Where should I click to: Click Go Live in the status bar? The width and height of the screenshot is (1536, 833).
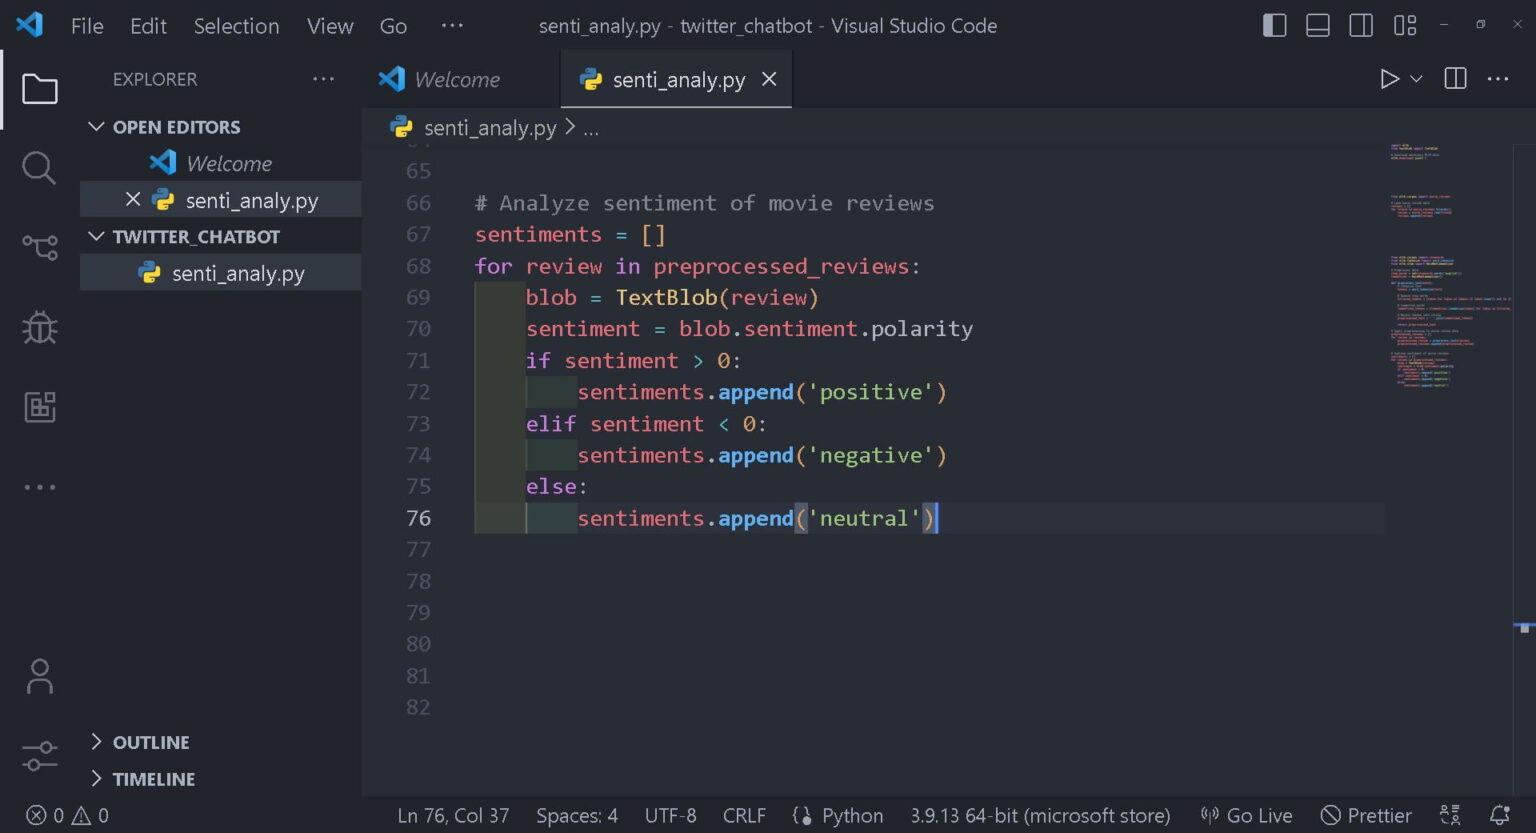click(1247, 816)
